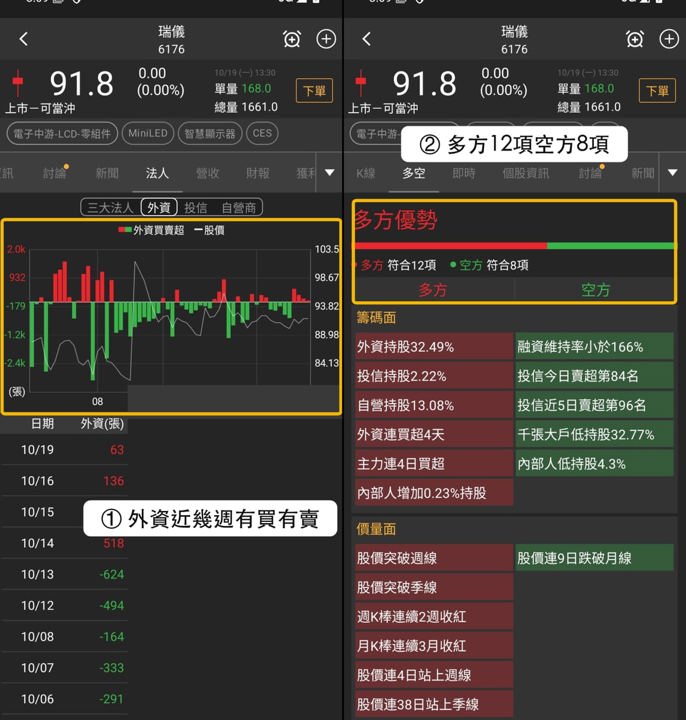Add stock to watchlist on left screen
This screenshot has height=720, width=686.
pyautogui.click(x=326, y=39)
